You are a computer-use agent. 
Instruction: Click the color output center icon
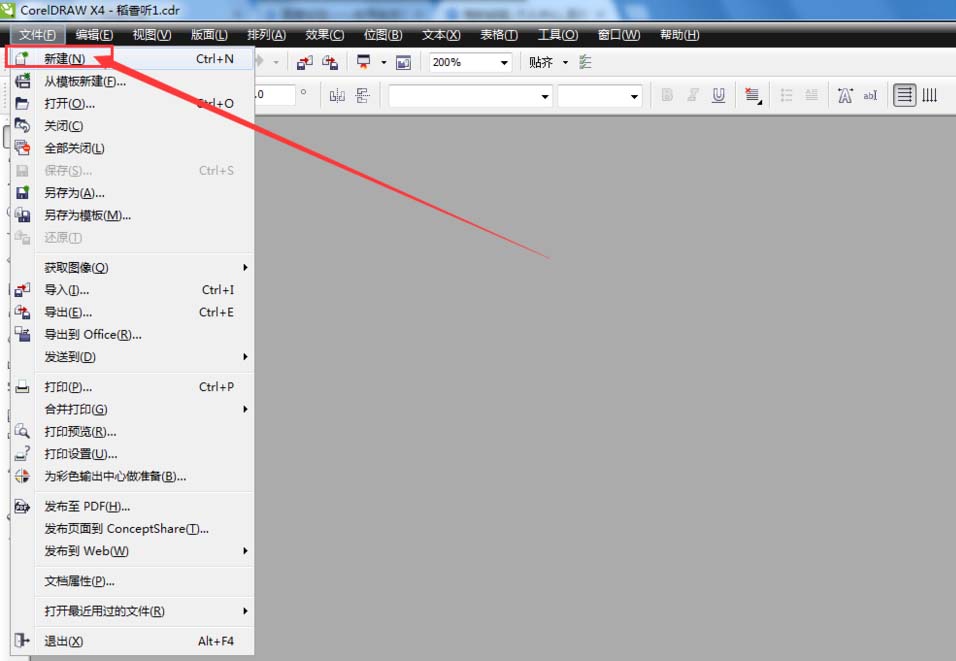pos(22,476)
